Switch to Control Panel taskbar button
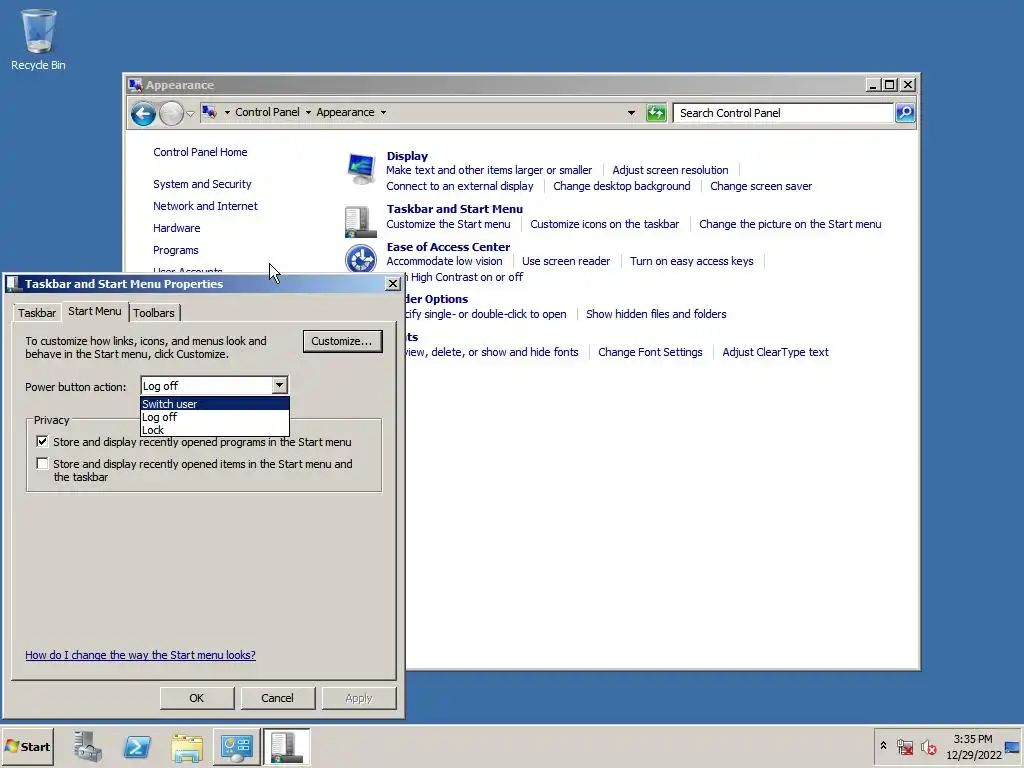 [236, 746]
